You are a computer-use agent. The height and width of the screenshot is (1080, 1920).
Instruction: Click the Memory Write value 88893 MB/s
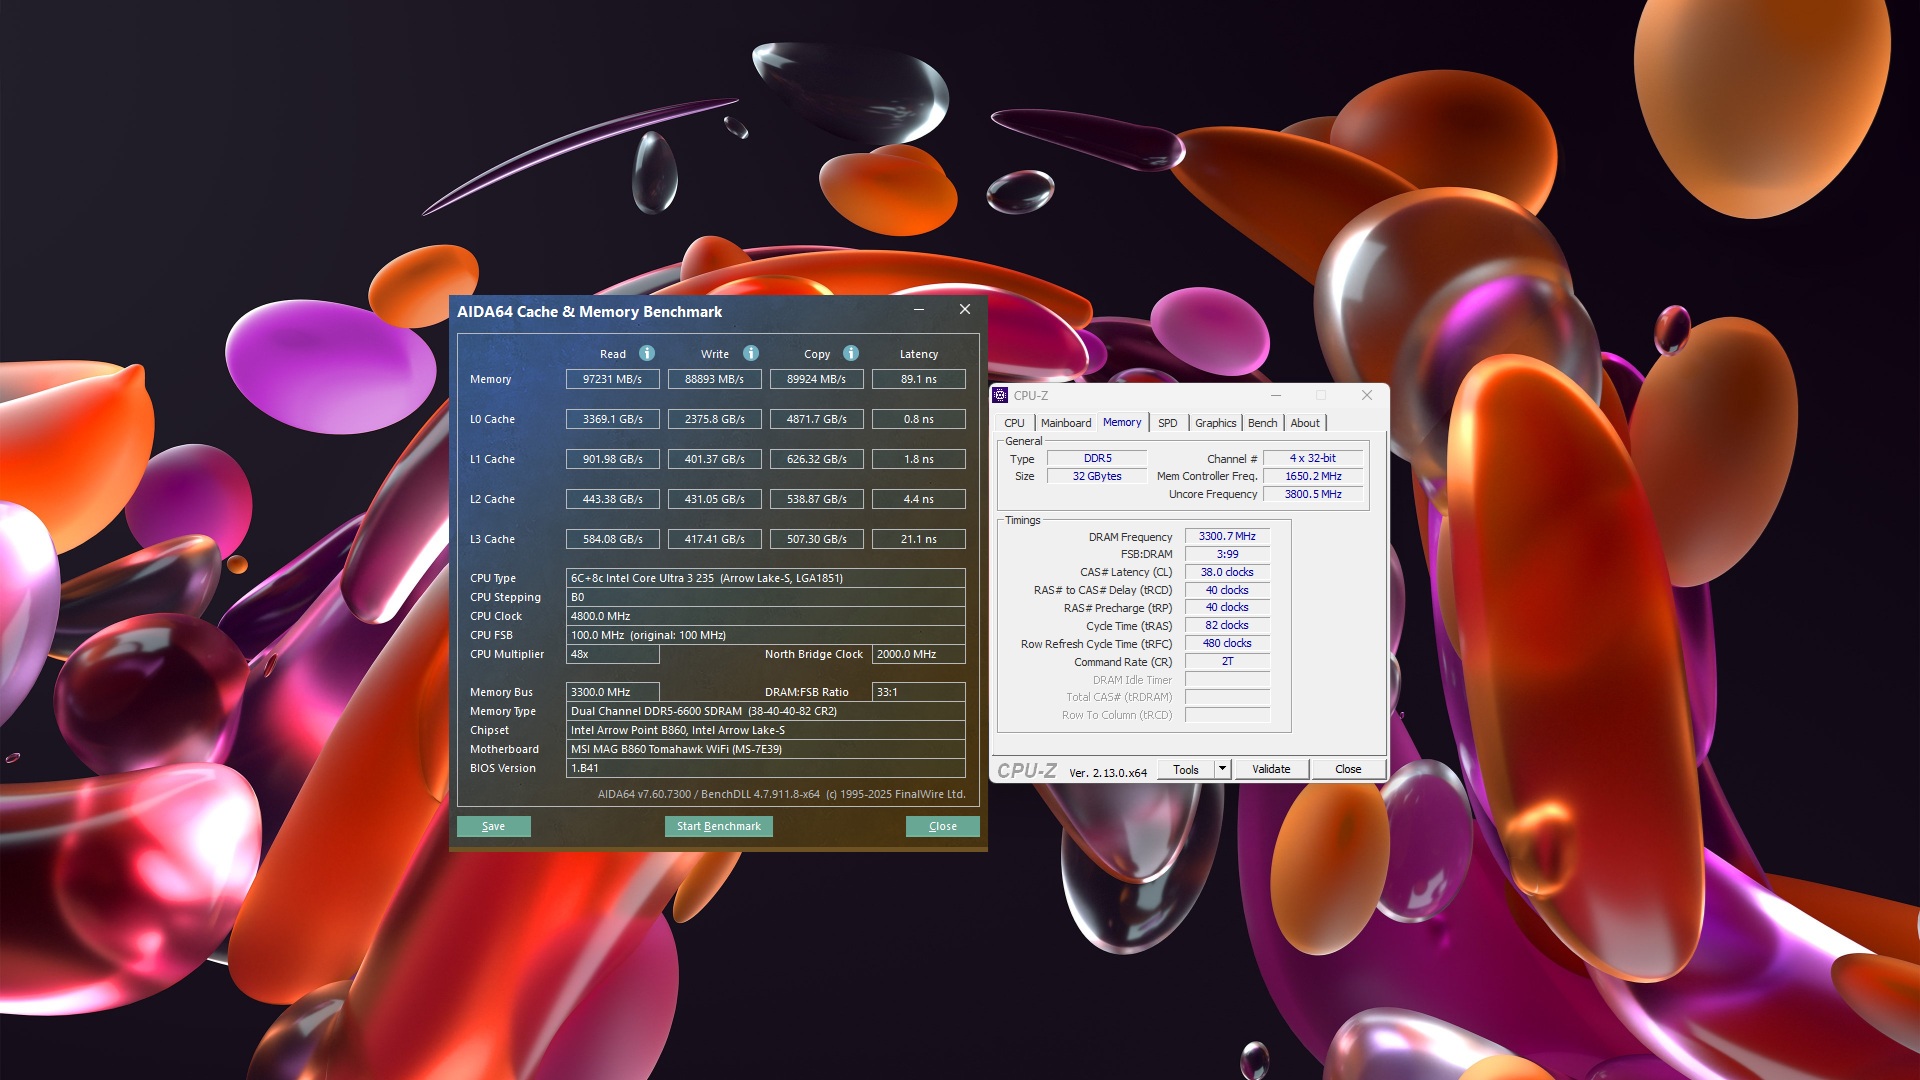[x=715, y=379]
